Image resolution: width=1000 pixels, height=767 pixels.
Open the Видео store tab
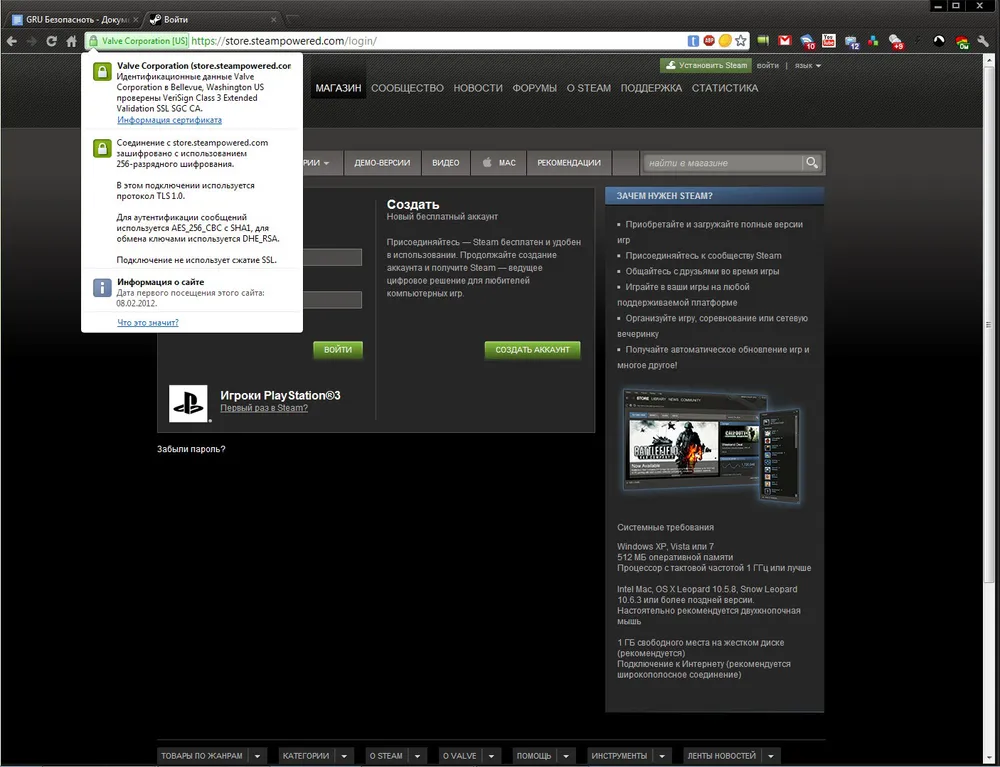pyautogui.click(x=446, y=163)
